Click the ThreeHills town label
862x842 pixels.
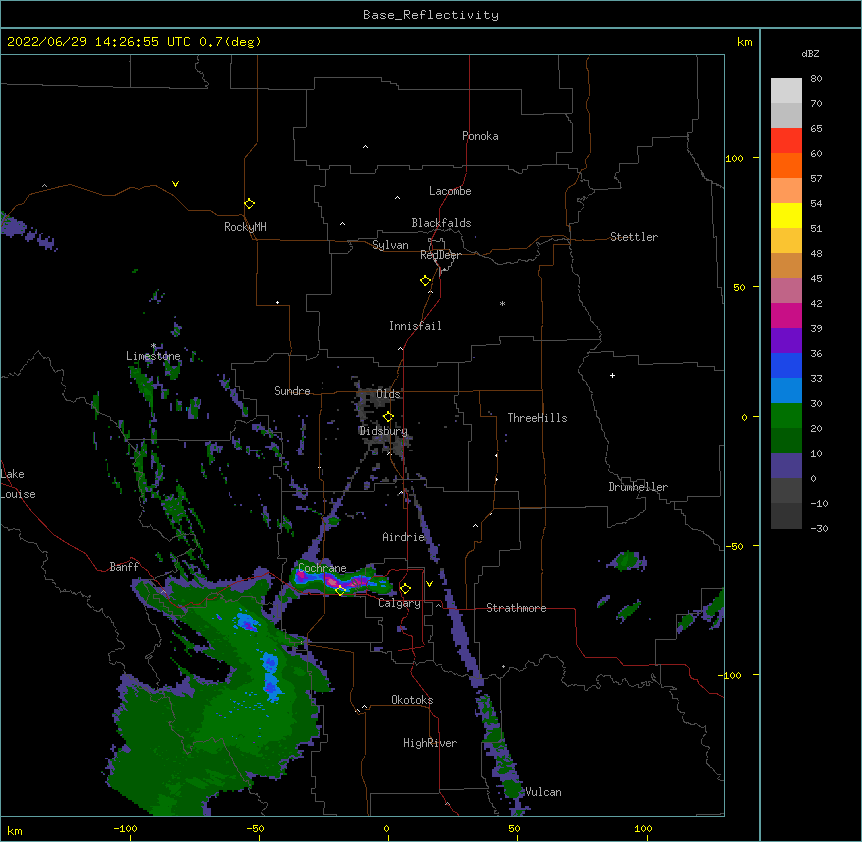click(x=537, y=418)
